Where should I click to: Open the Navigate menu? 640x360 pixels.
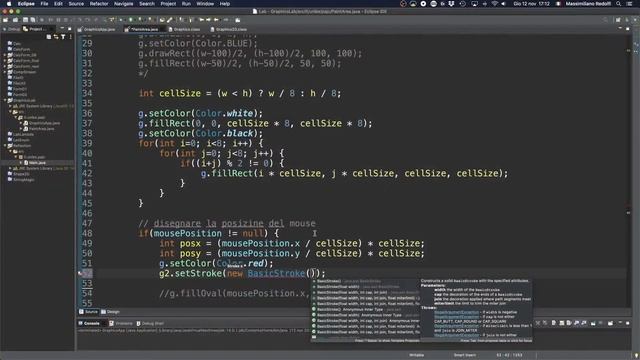[123, 4]
